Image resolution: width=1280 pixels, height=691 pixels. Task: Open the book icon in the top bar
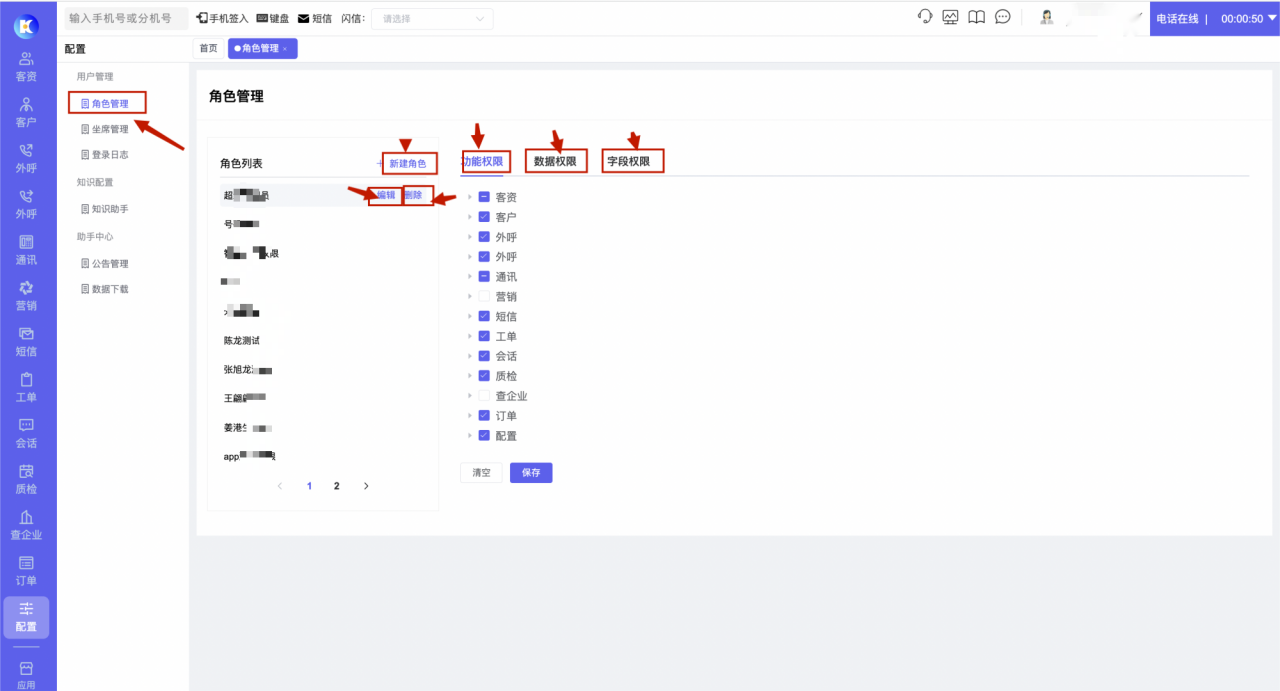pos(977,17)
